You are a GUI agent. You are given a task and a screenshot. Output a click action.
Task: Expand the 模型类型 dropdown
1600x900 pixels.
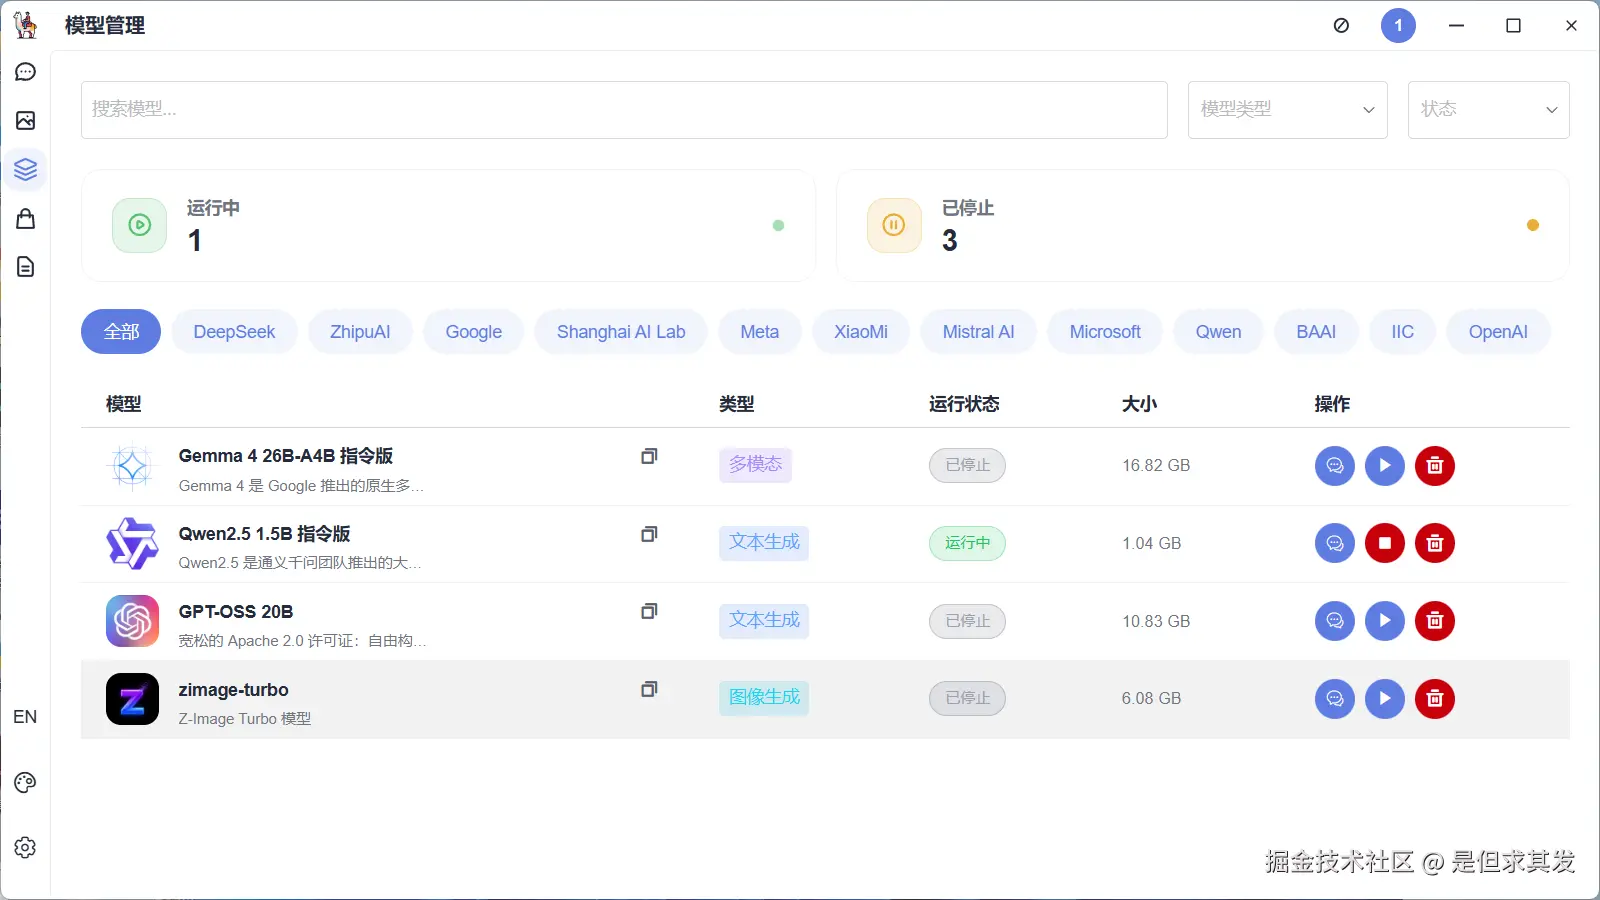click(x=1288, y=110)
